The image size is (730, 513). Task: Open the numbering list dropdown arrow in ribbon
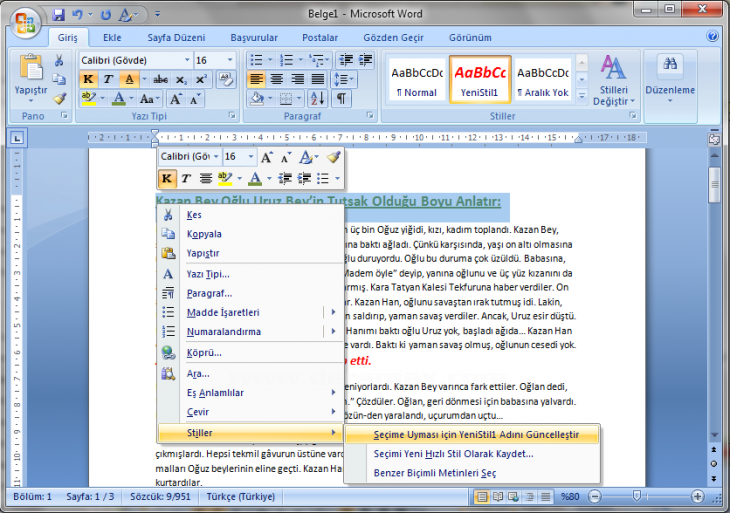[300, 60]
